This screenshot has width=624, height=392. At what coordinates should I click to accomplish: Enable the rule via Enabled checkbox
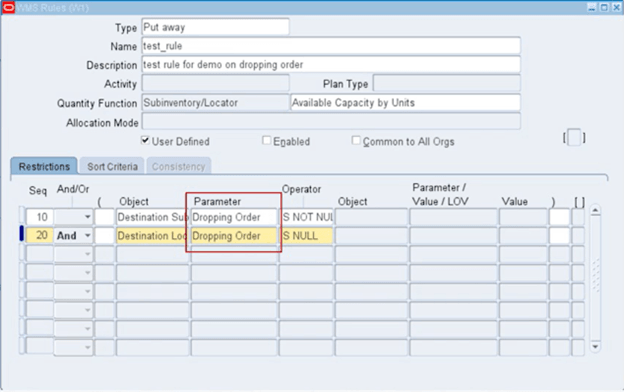click(267, 140)
